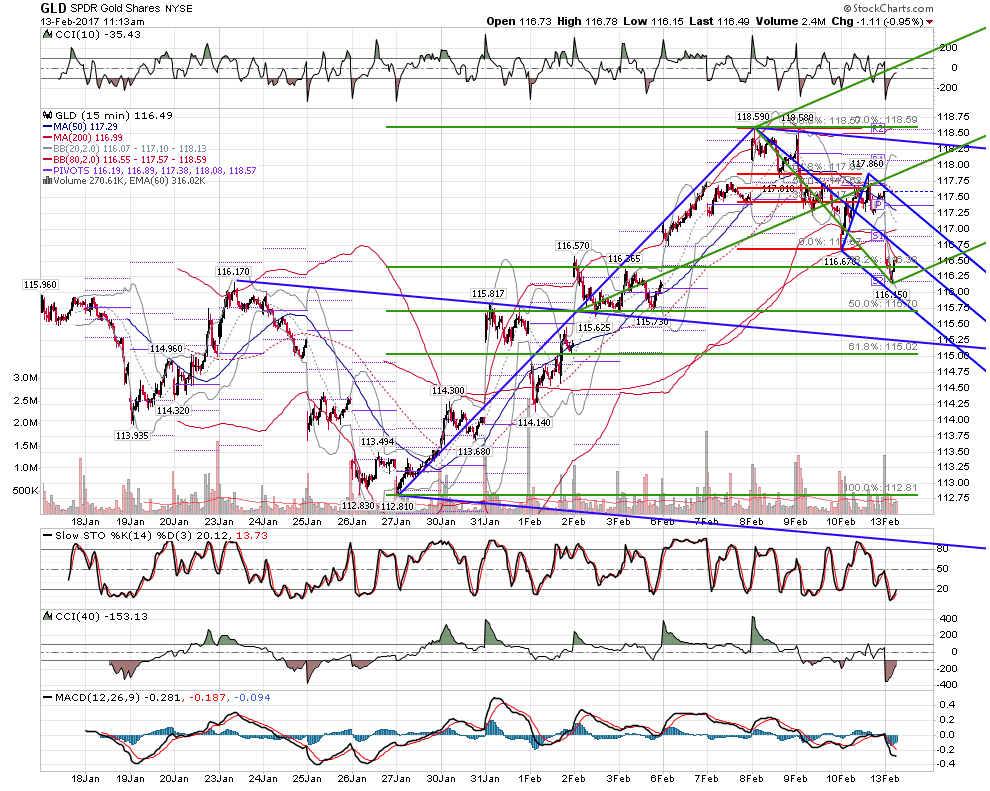Click the '116.570' price annotation
The height and width of the screenshot is (791, 990).
(573, 246)
